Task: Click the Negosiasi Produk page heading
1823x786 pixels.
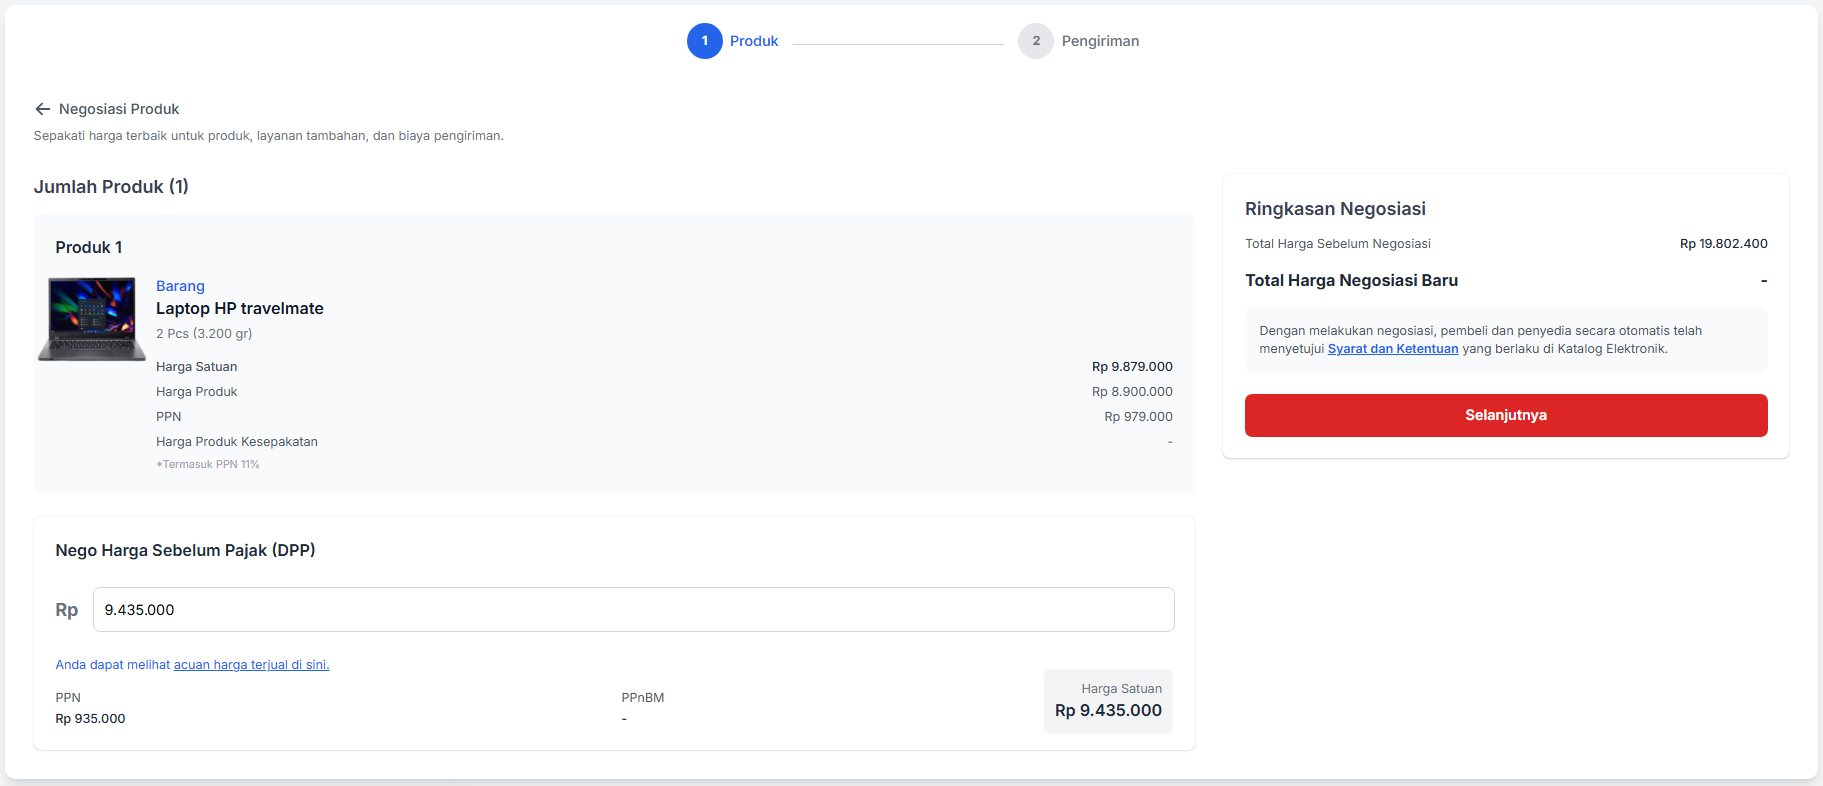Action: click(119, 109)
